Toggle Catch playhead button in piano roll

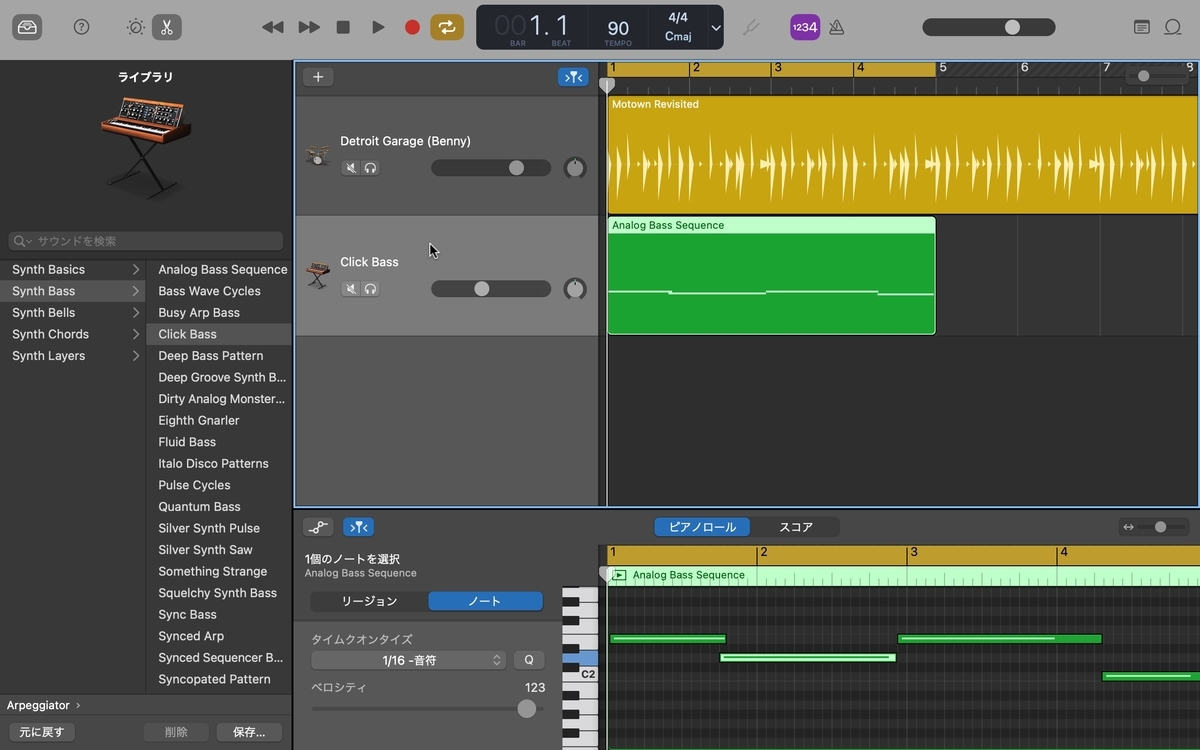358,527
